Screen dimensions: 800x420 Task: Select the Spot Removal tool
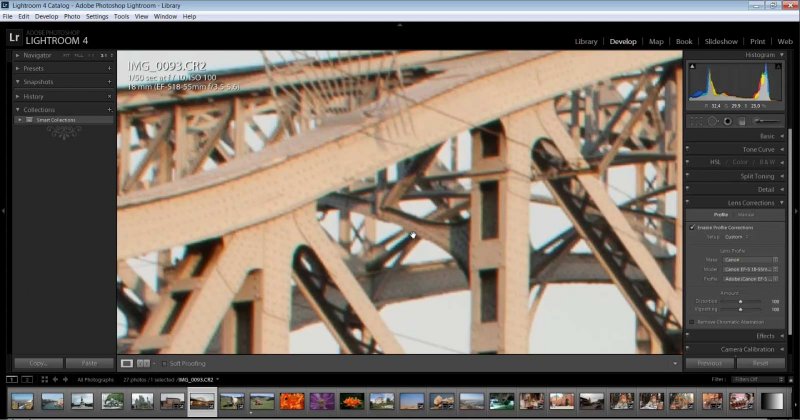tap(711, 121)
